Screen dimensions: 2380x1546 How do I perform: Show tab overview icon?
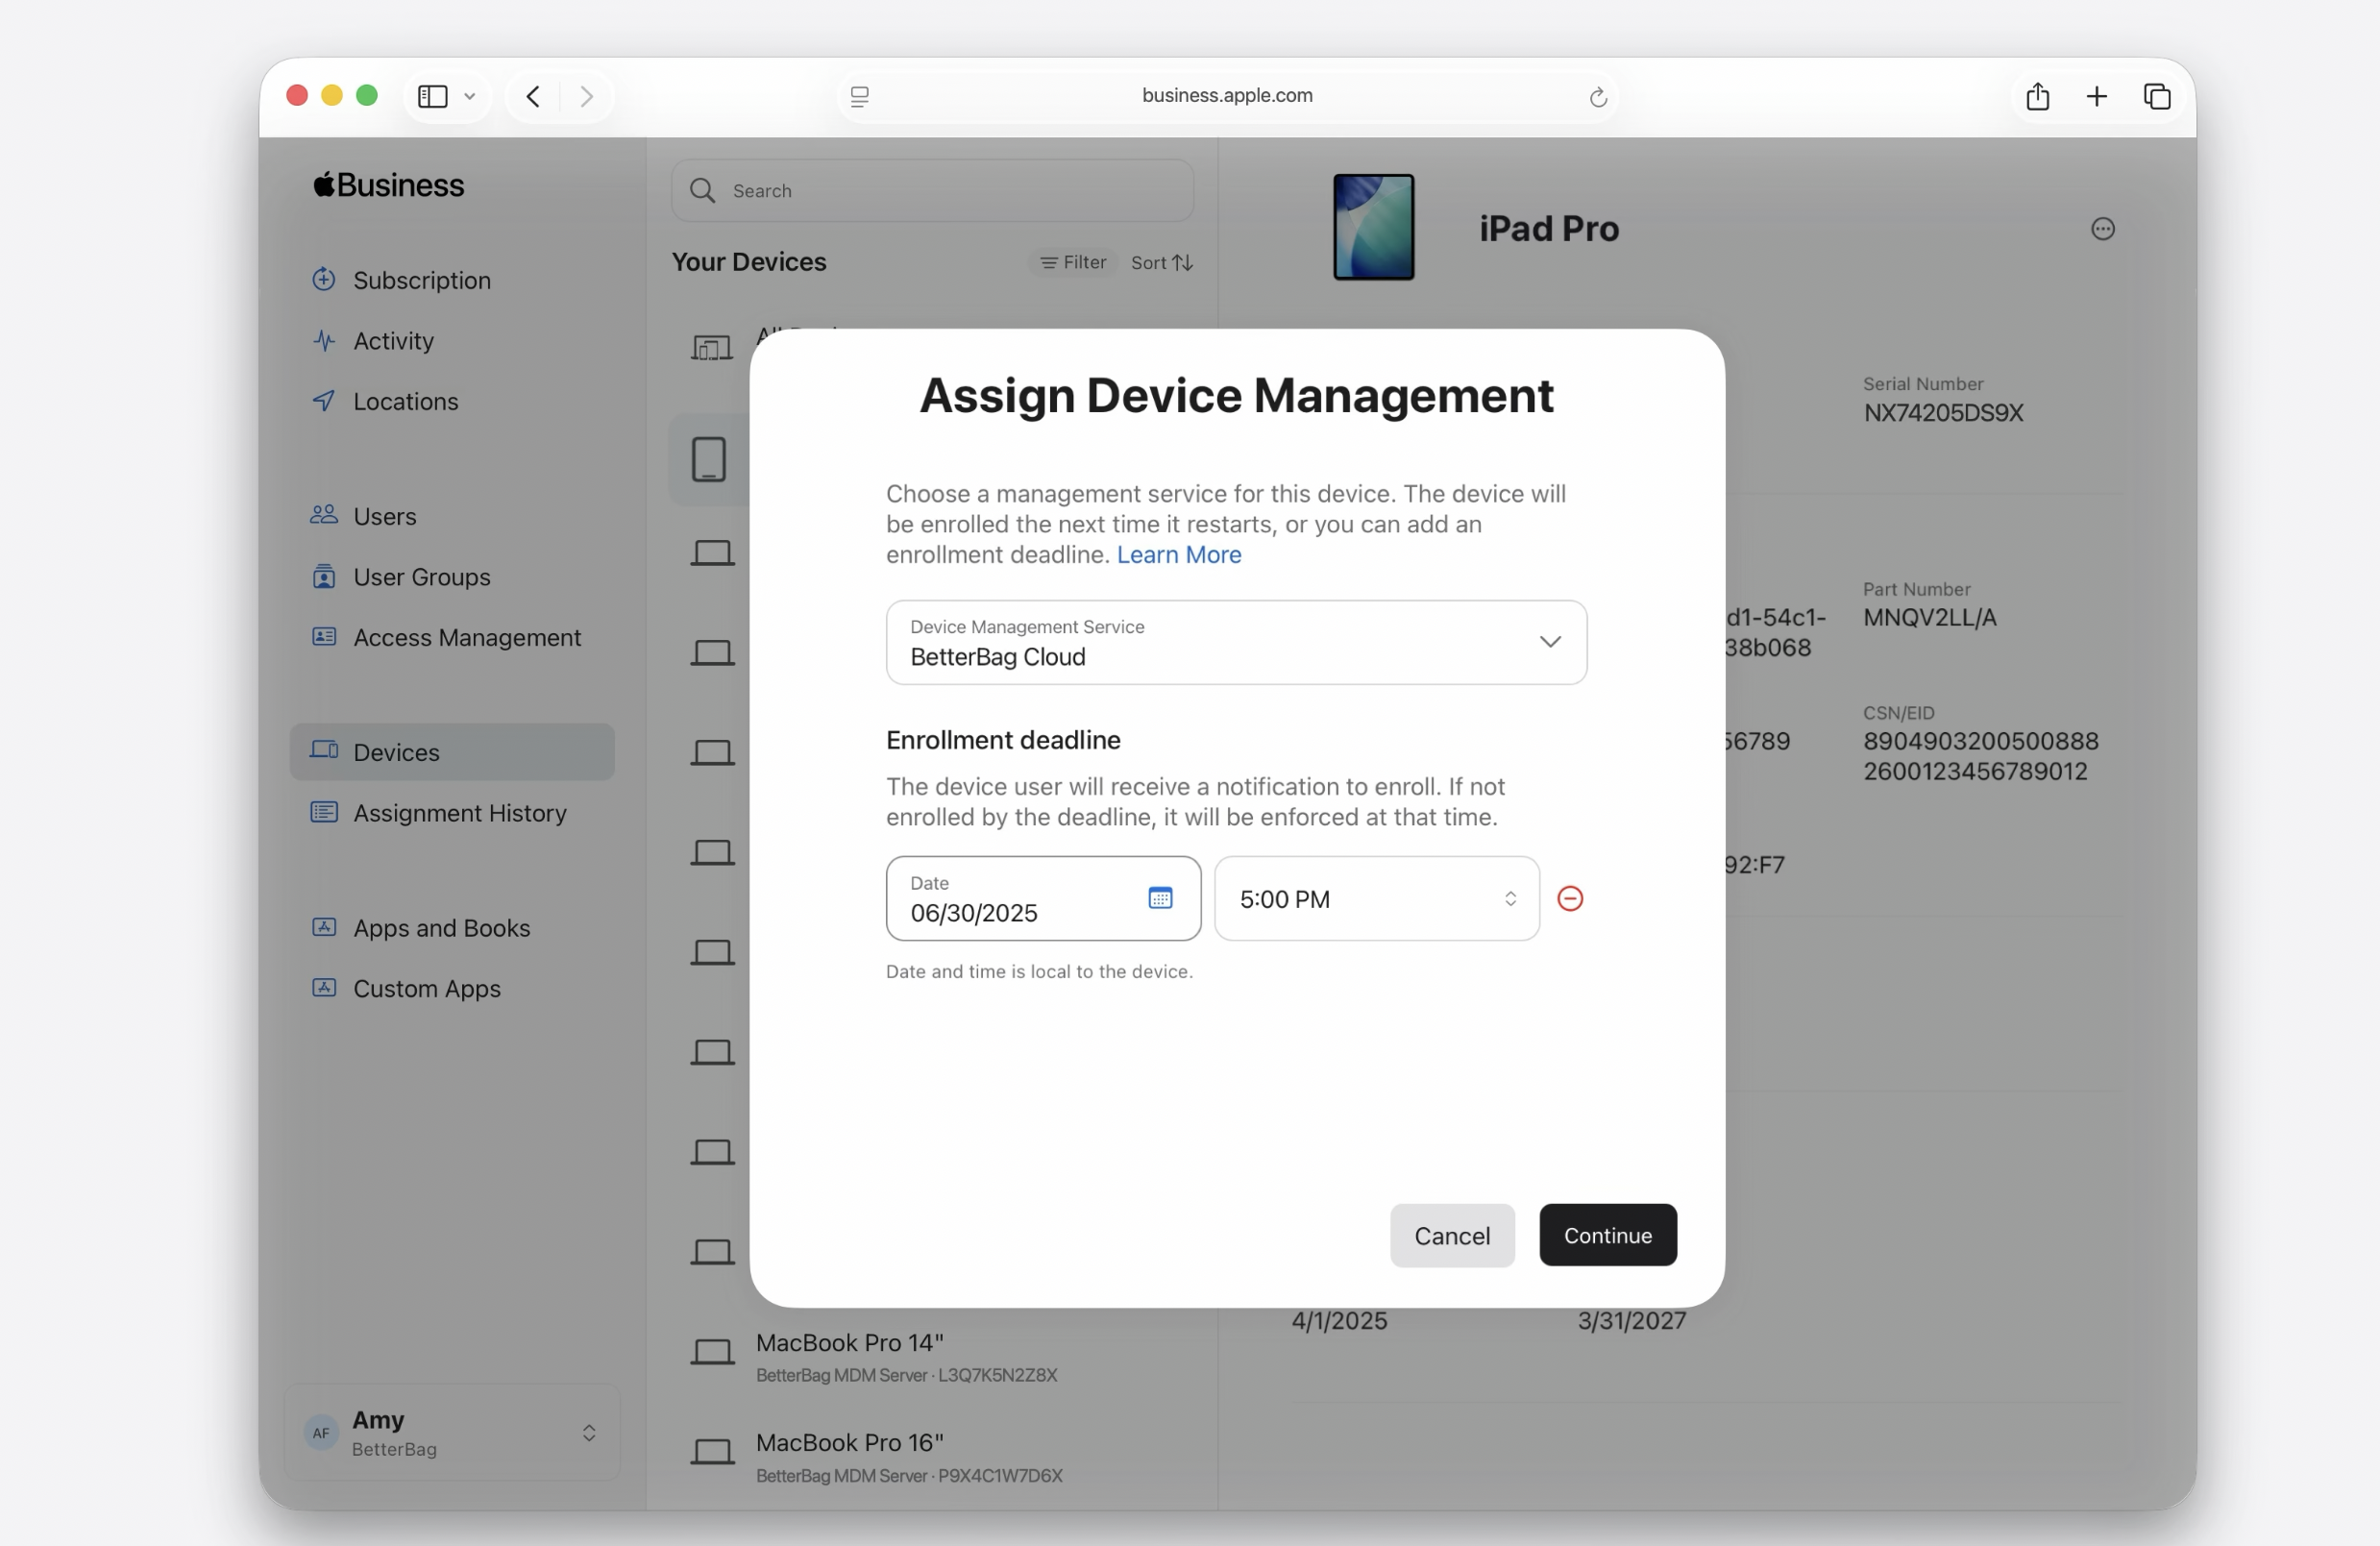[2157, 96]
